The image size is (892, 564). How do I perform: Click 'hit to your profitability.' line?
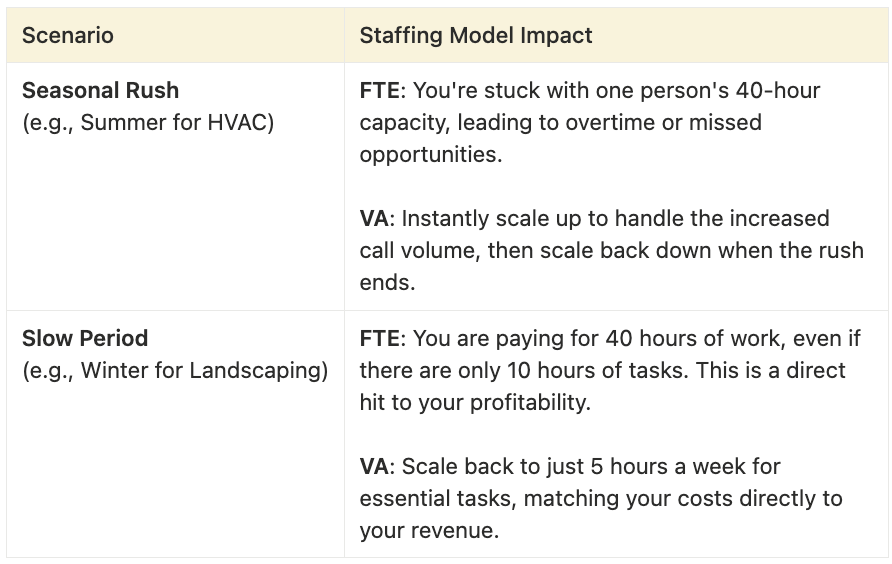pos(475,403)
